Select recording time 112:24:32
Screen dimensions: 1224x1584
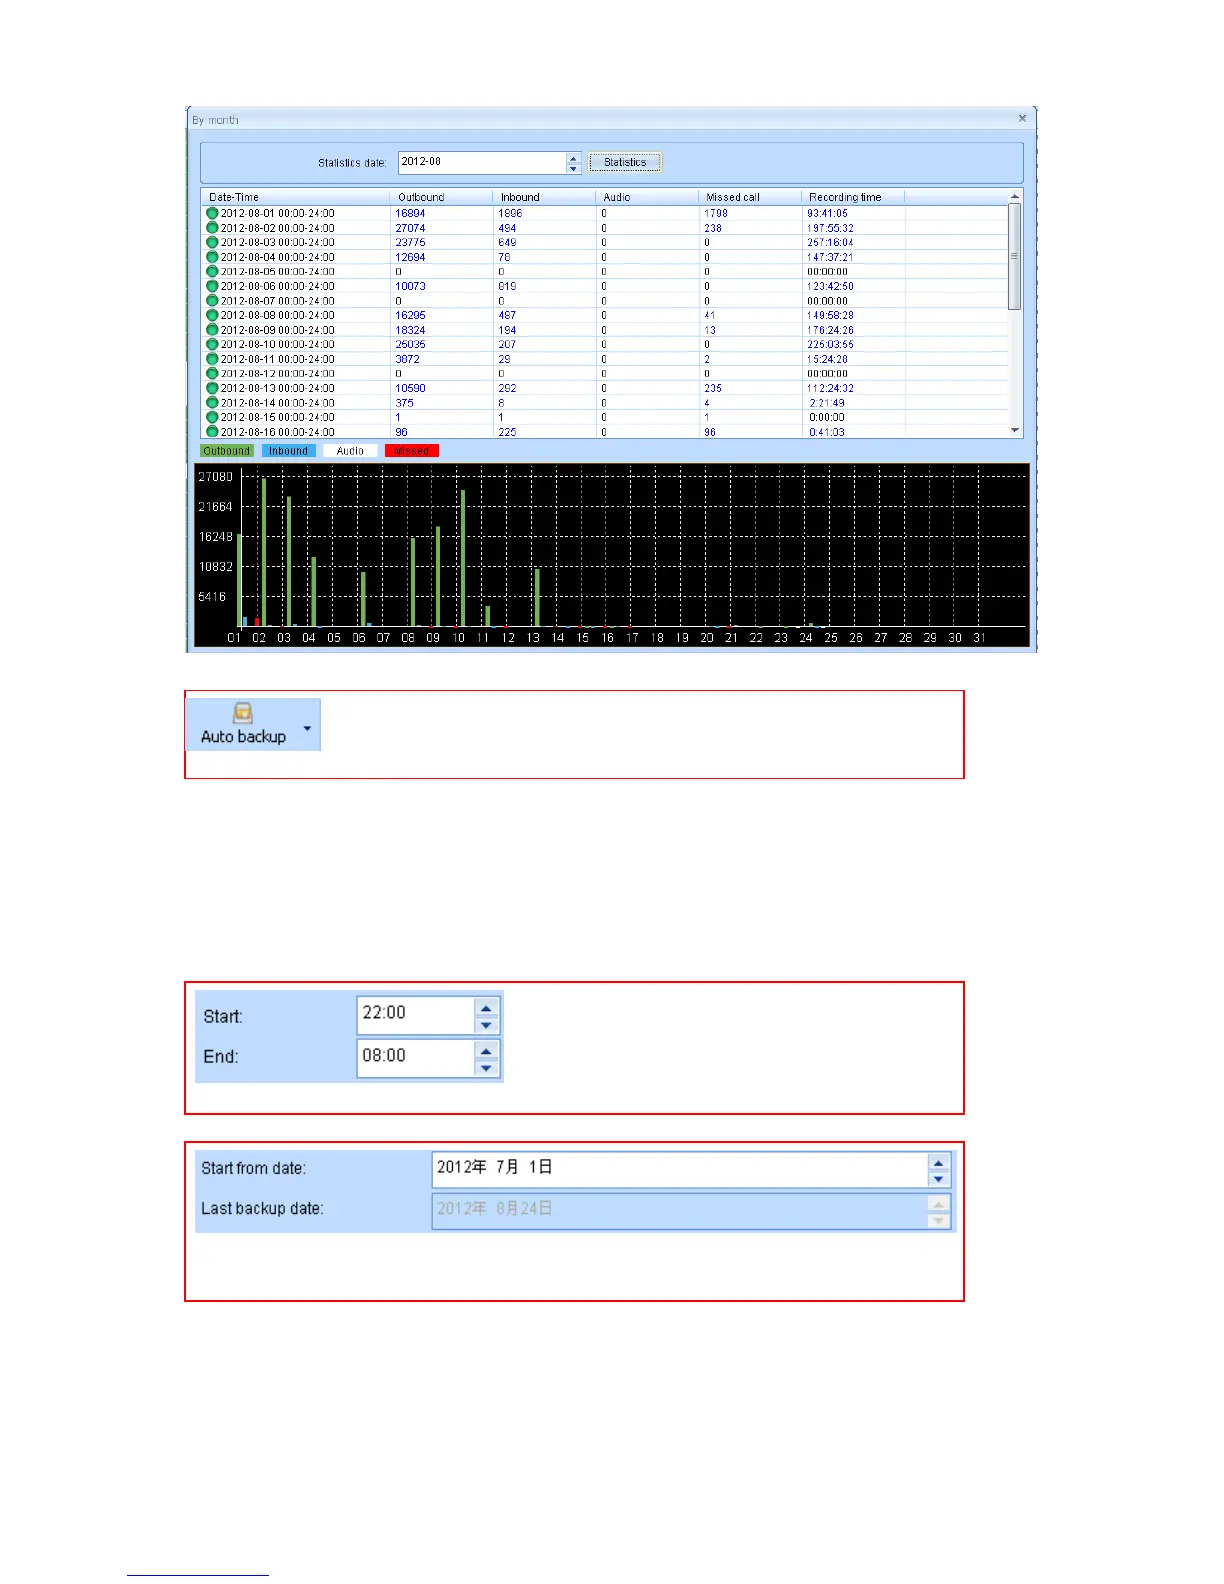[x=831, y=388]
